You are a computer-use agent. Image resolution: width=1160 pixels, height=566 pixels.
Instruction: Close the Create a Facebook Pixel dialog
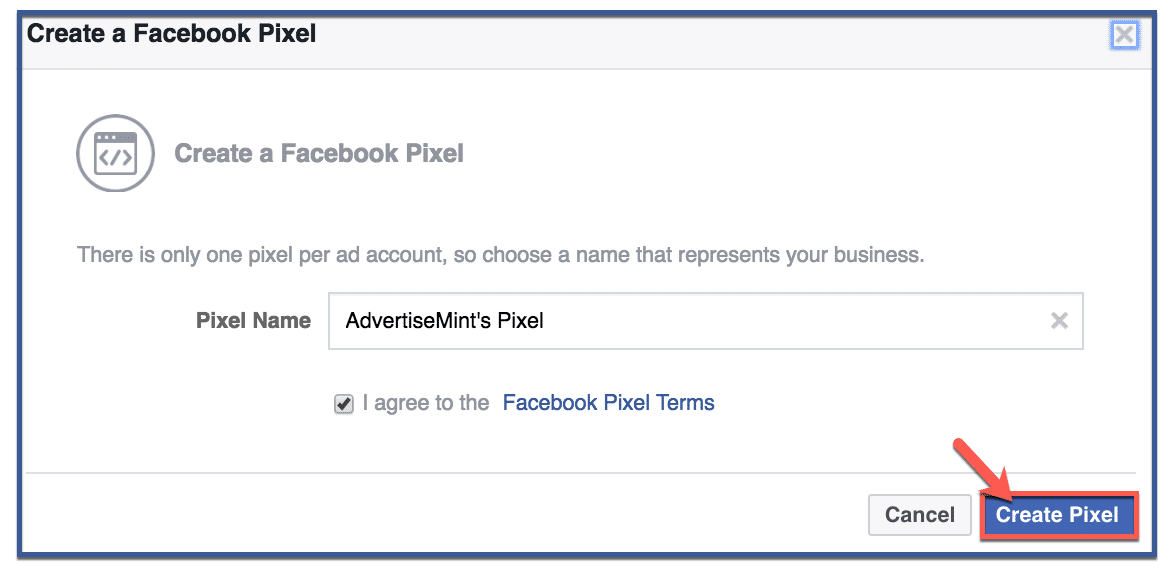1125,35
